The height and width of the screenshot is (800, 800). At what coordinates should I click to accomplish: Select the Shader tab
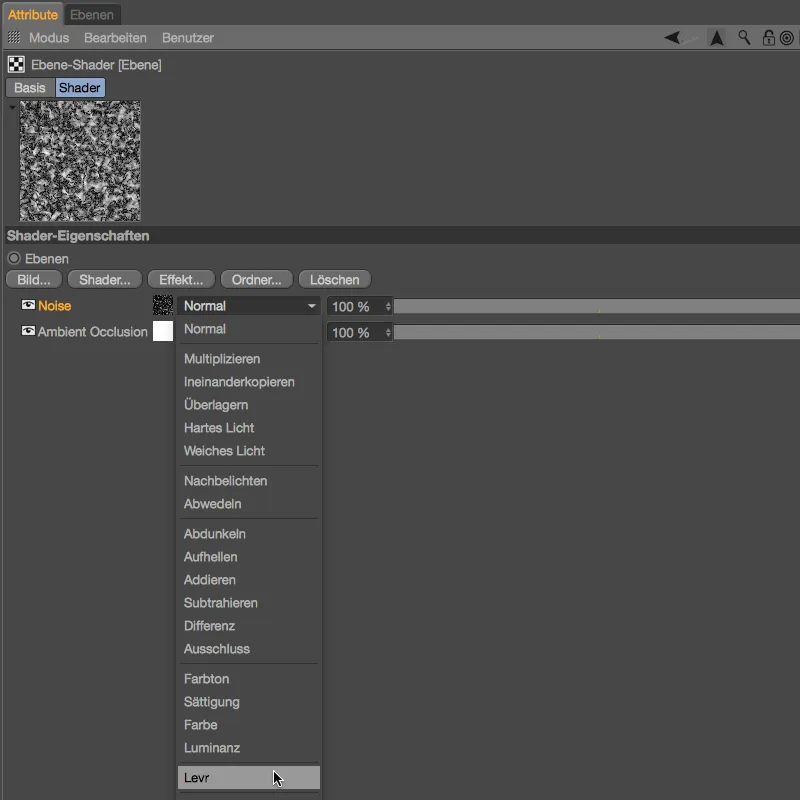click(x=80, y=88)
